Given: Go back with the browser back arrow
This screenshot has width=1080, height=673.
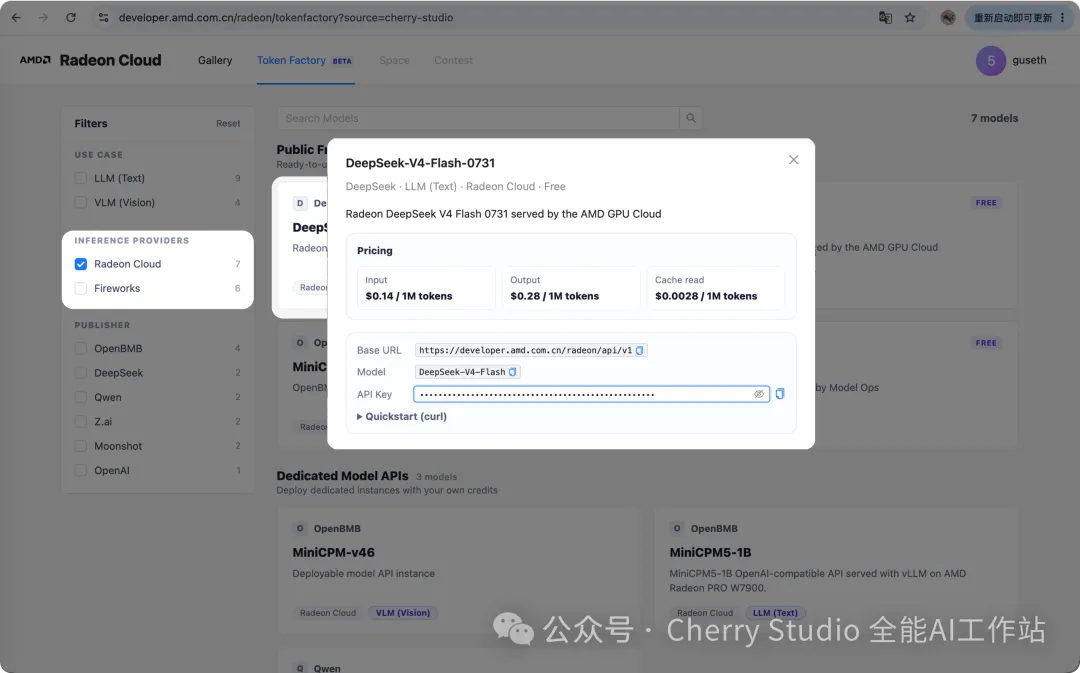Looking at the screenshot, I should (x=17, y=18).
